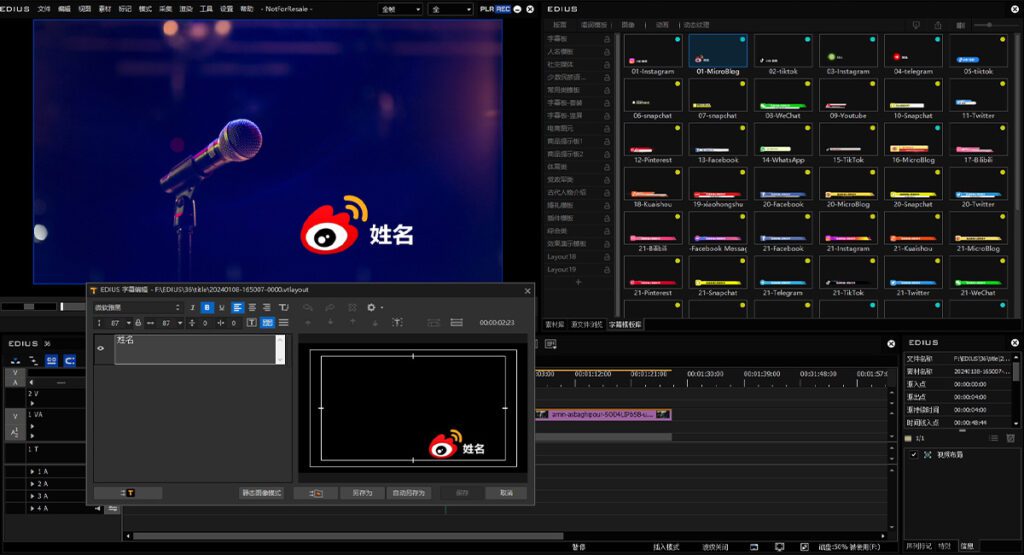Click the Layout18 category lock icon
The height and width of the screenshot is (555, 1024).
[x=607, y=257]
